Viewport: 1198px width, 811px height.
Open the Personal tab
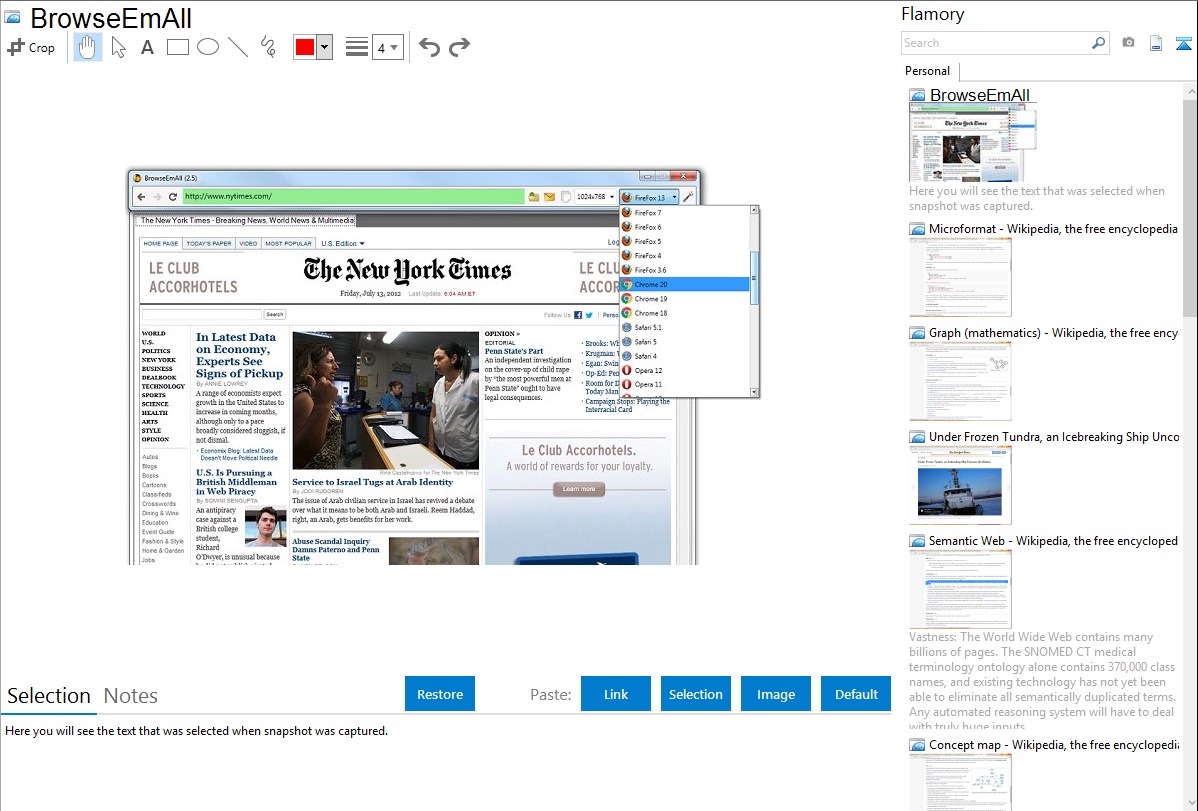point(928,71)
